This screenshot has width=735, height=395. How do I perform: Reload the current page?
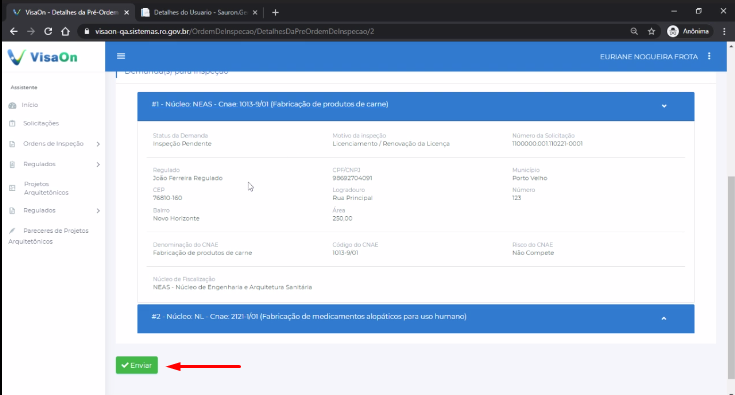[x=48, y=31]
